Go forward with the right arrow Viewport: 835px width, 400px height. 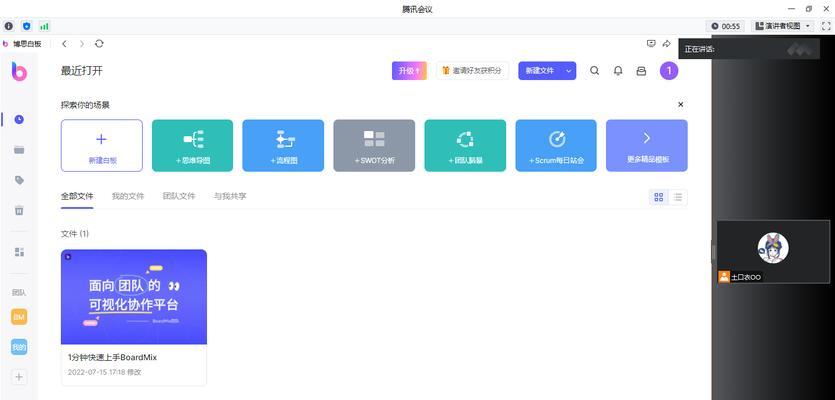pos(81,44)
